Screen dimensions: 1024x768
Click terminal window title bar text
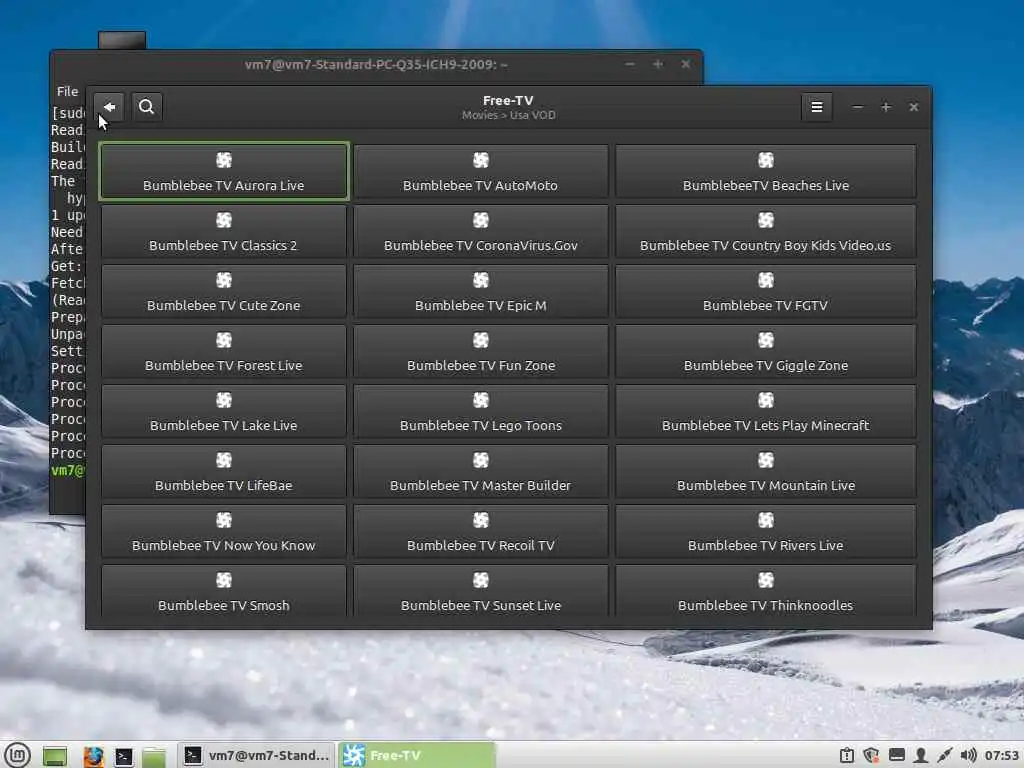[x=376, y=65]
